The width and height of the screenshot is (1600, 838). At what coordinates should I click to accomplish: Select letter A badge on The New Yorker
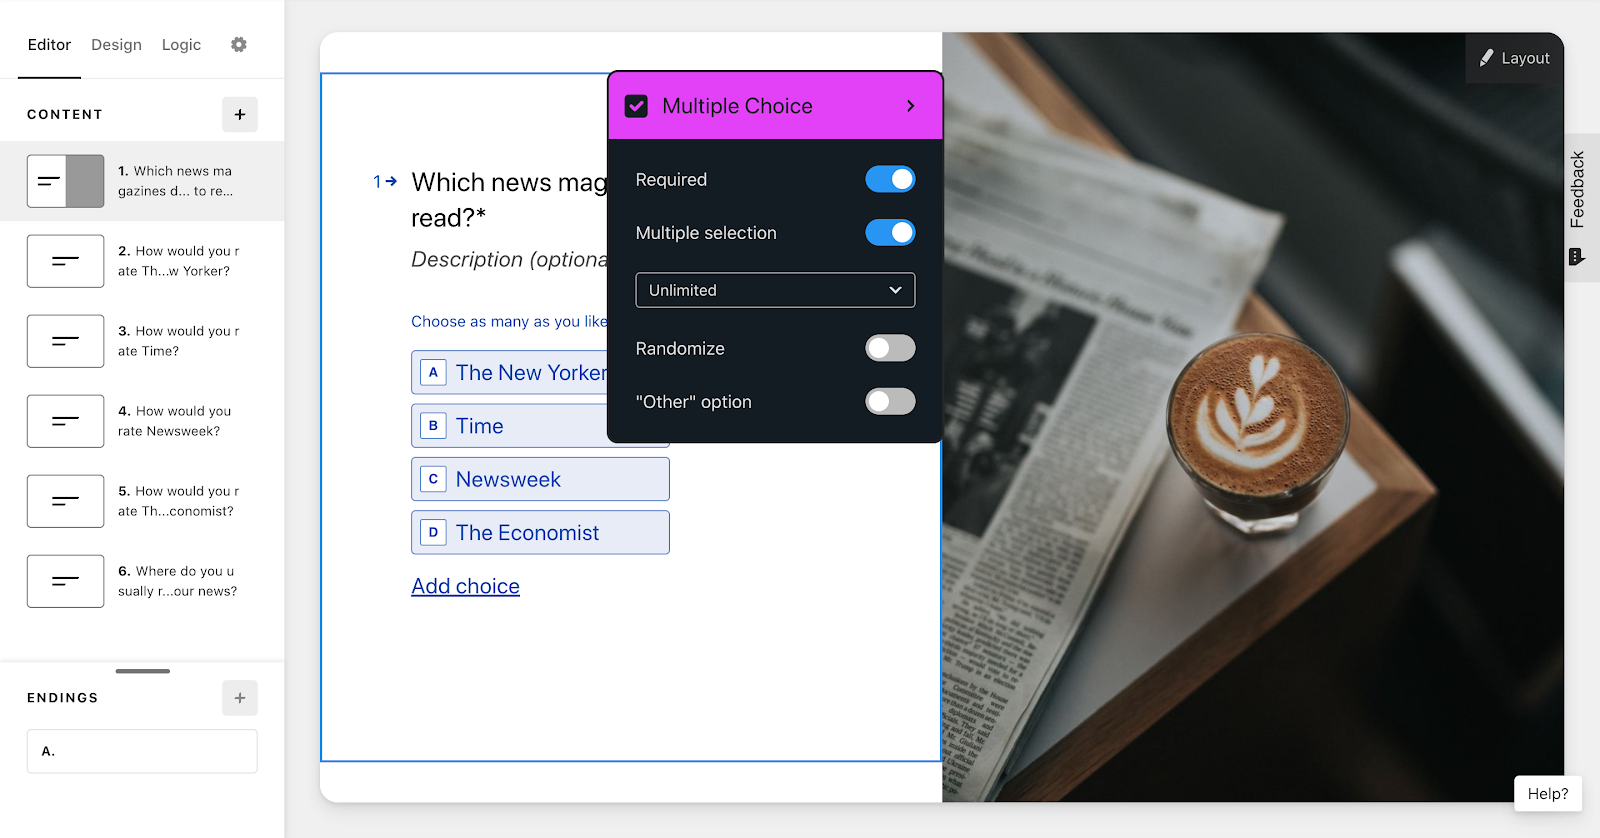tap(433, 373)
